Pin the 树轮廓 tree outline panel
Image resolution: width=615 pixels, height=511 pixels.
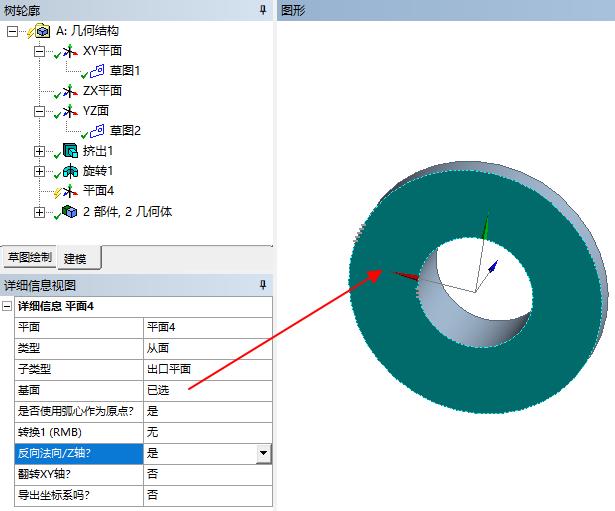(263, 10)
